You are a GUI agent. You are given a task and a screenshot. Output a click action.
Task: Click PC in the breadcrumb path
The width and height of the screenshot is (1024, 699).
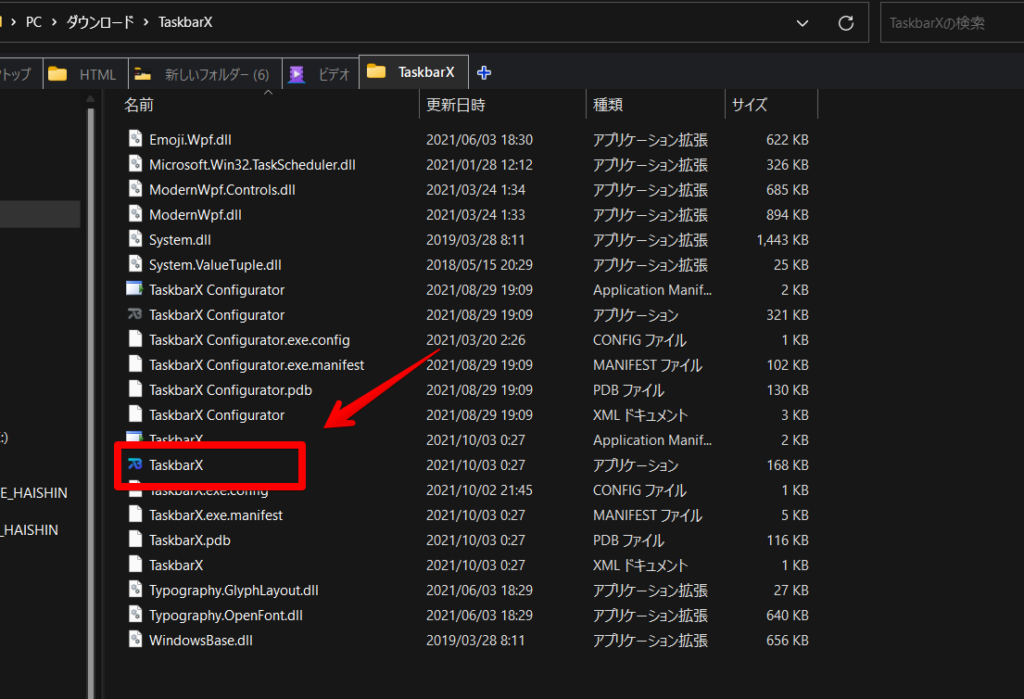tap(33, 22)
